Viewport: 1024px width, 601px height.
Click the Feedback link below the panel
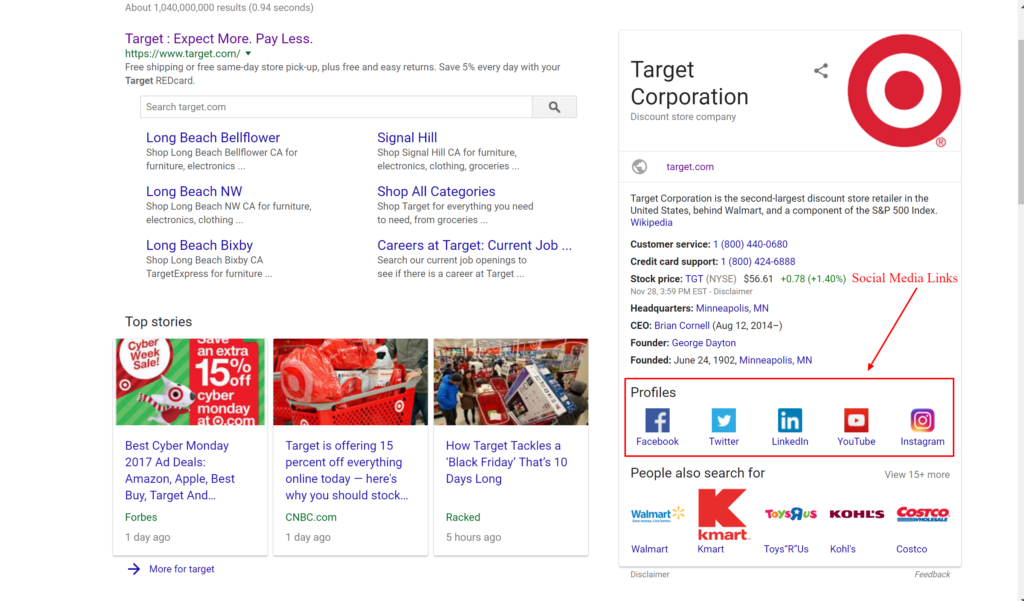click(x=932, y=574)
